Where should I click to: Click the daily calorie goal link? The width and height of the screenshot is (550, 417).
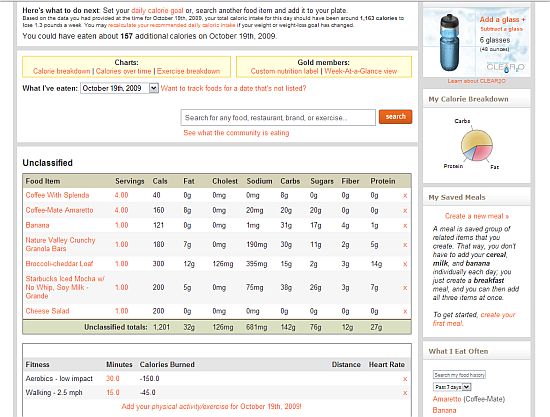[x=157, y=11]
